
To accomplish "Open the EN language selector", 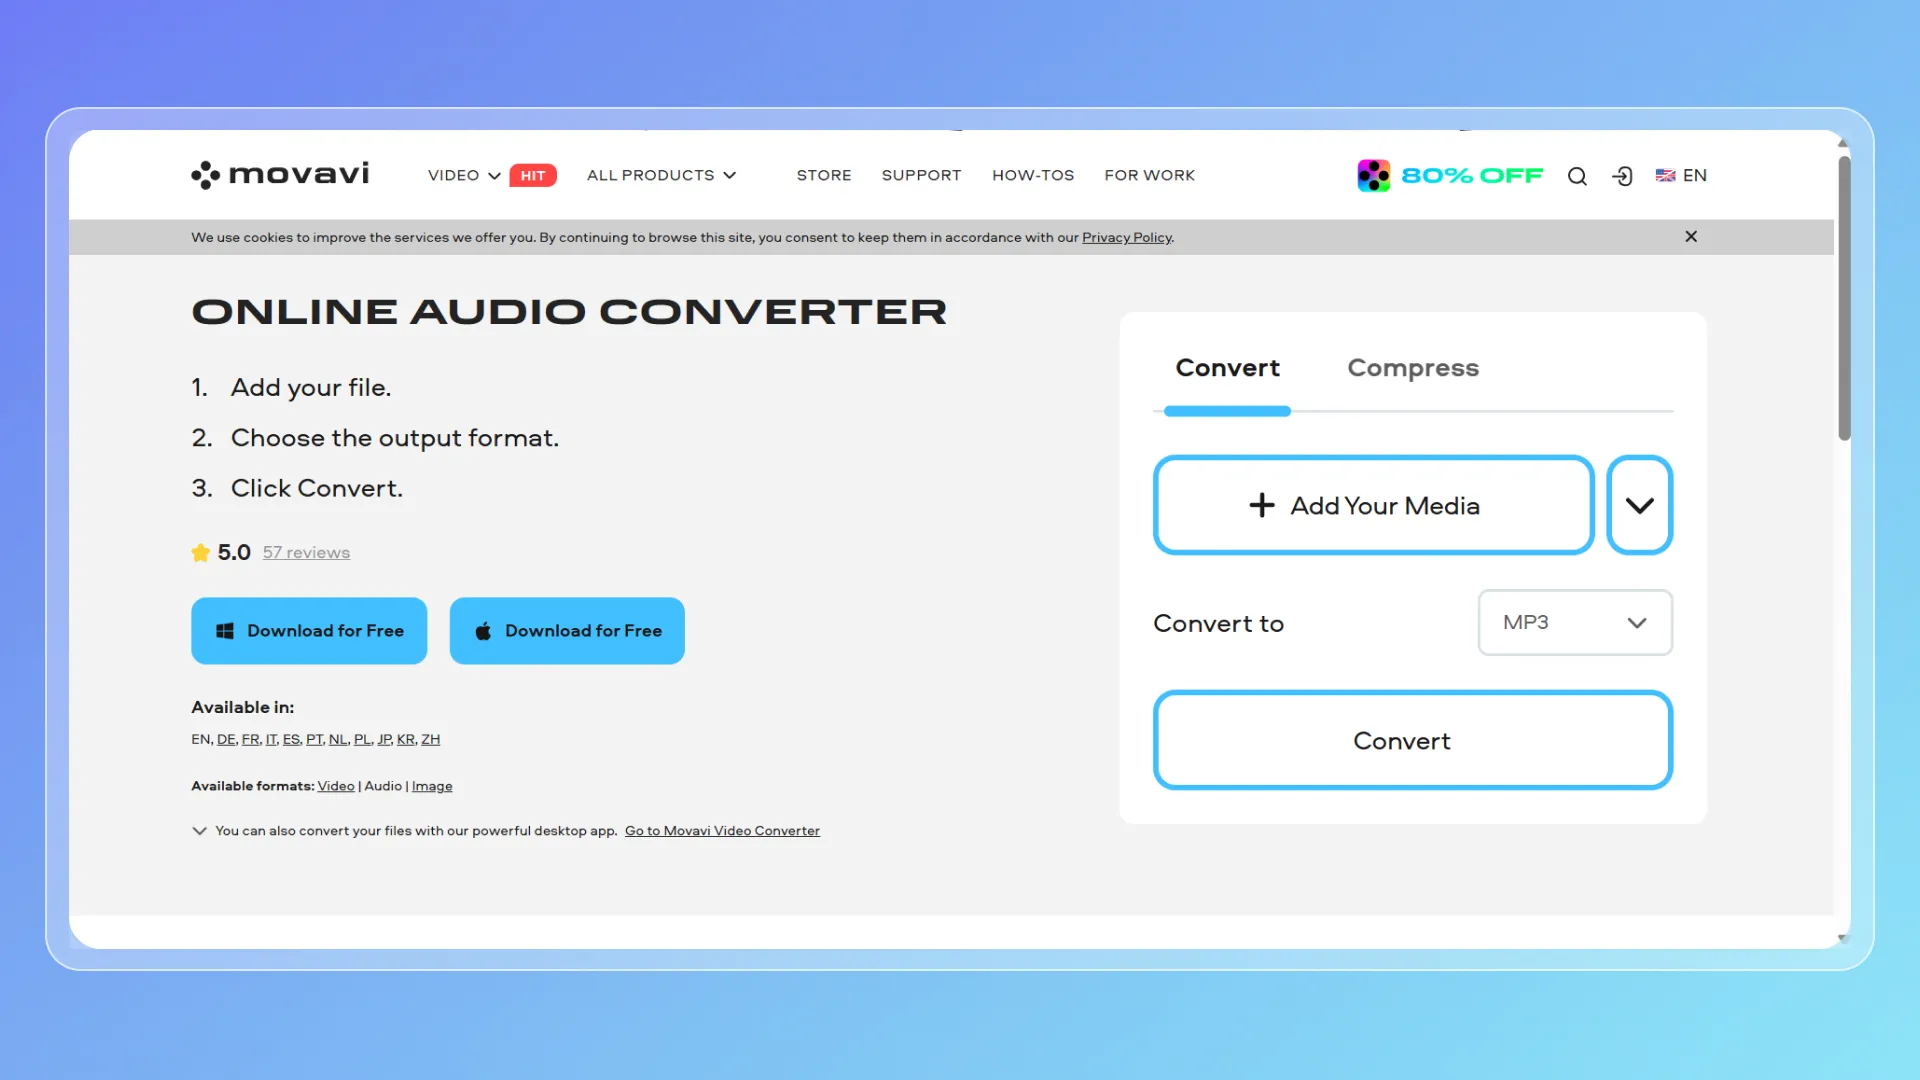I will click(1681, 175).
